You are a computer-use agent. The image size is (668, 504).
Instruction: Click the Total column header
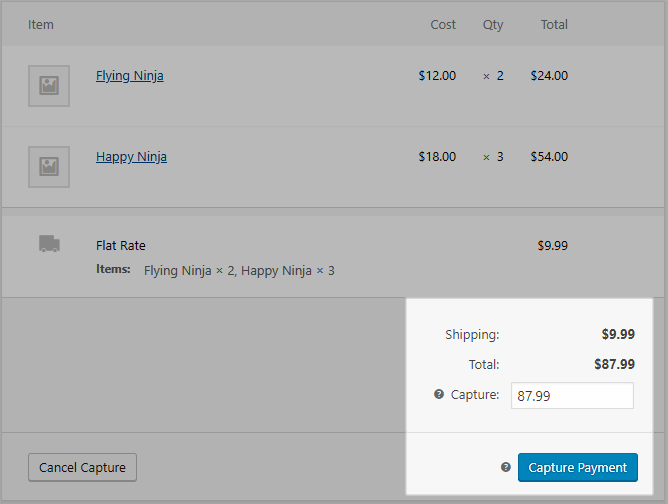554,25
